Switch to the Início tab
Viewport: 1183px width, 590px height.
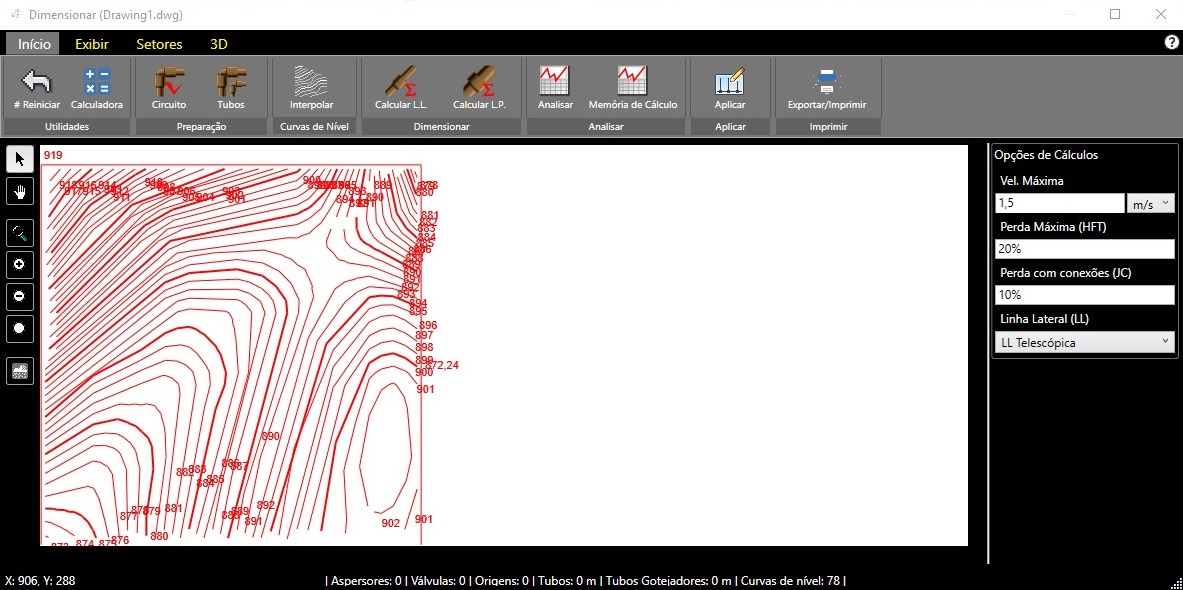pos(34,44)
